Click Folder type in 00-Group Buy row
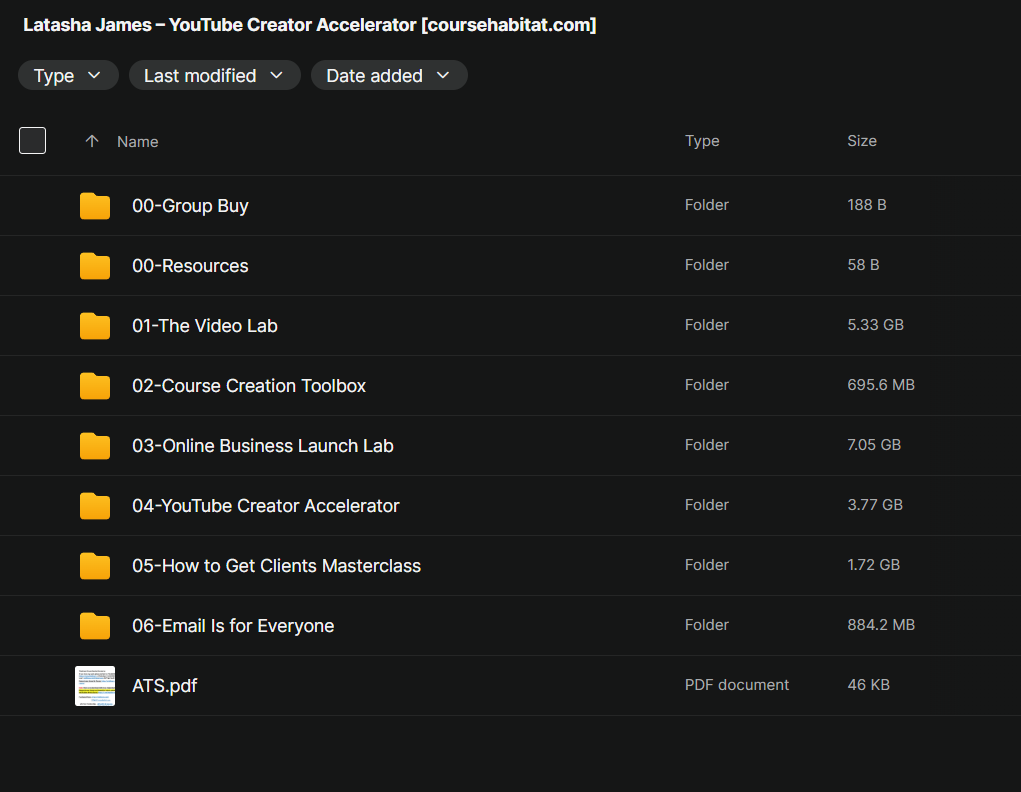 [706, 205]
